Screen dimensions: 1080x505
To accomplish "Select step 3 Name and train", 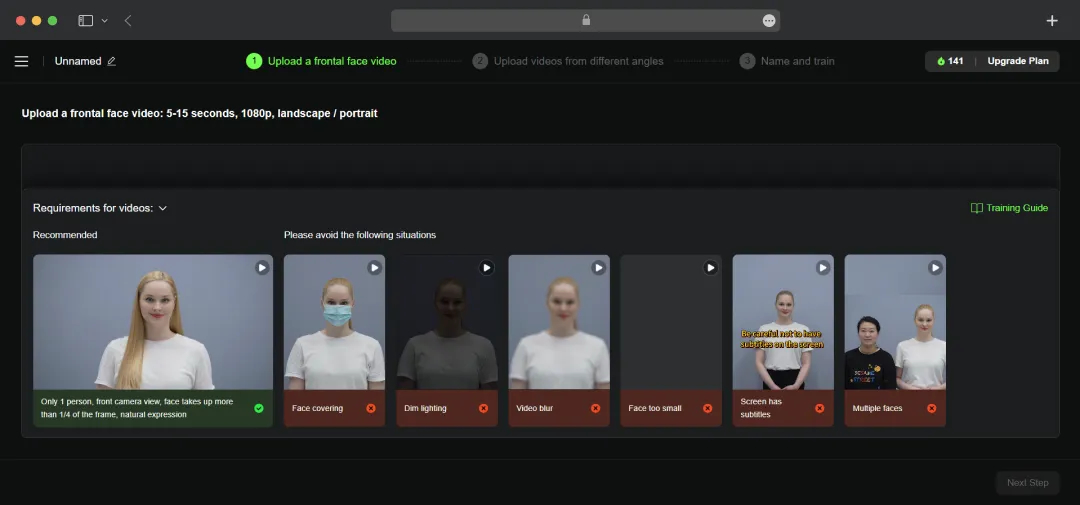I will 787,61.
